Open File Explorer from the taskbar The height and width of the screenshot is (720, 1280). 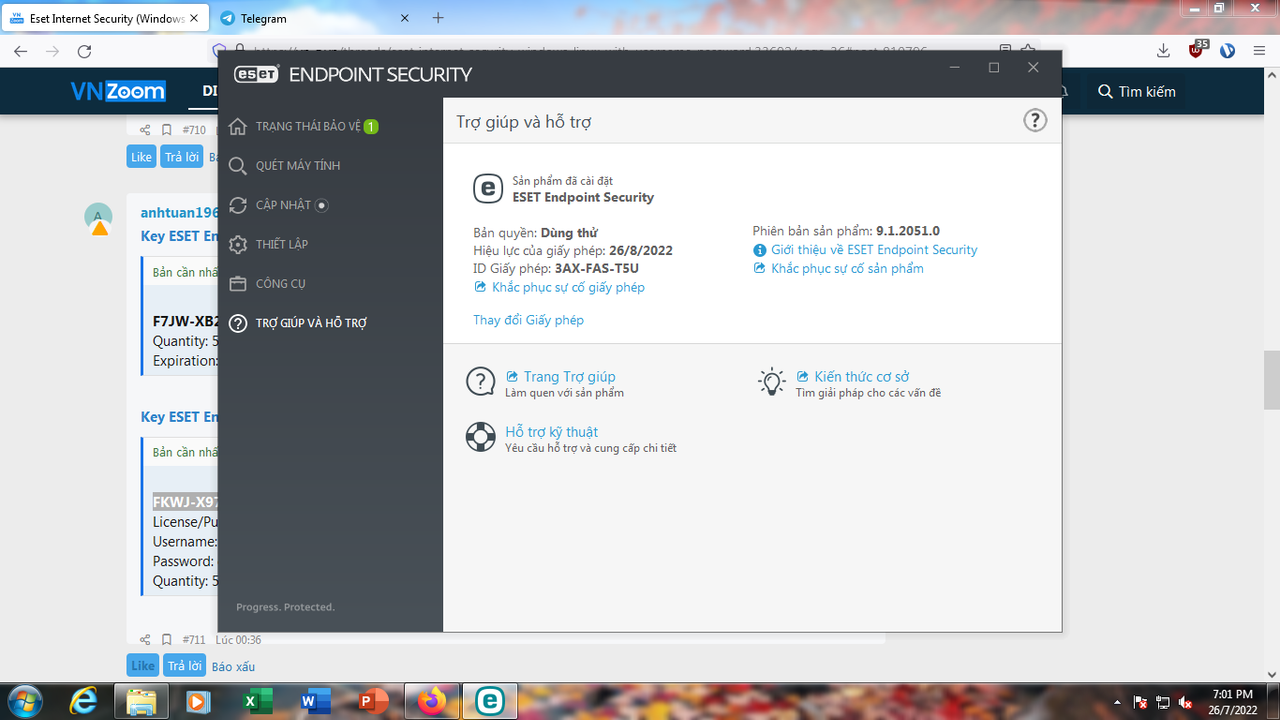(x=141, y=701)
